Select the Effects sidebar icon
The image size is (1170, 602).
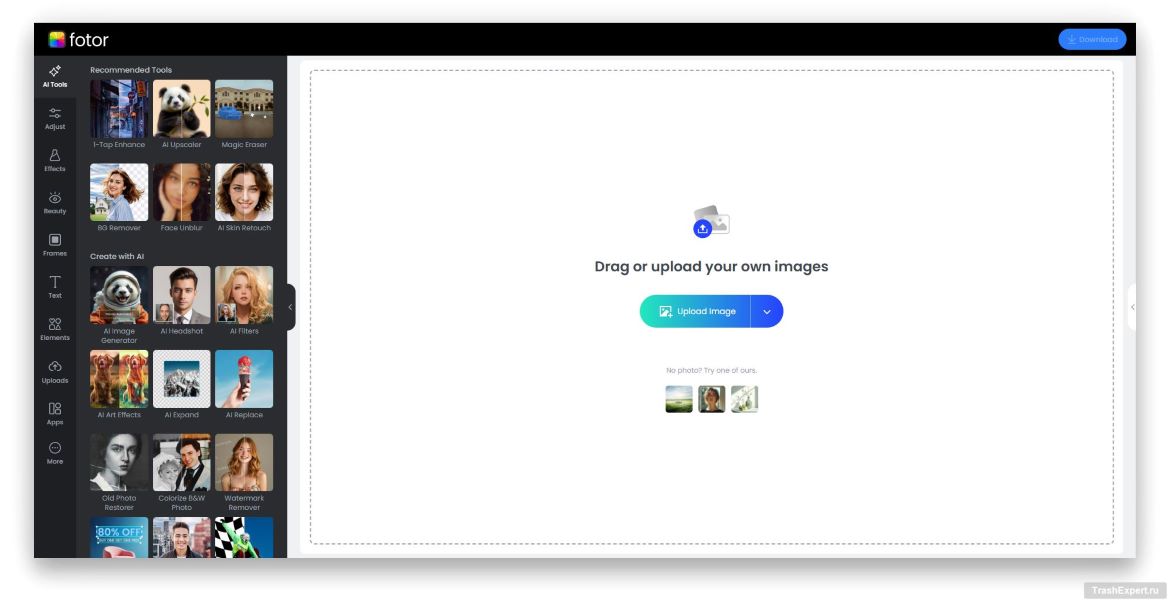click(x=55, y=160)
